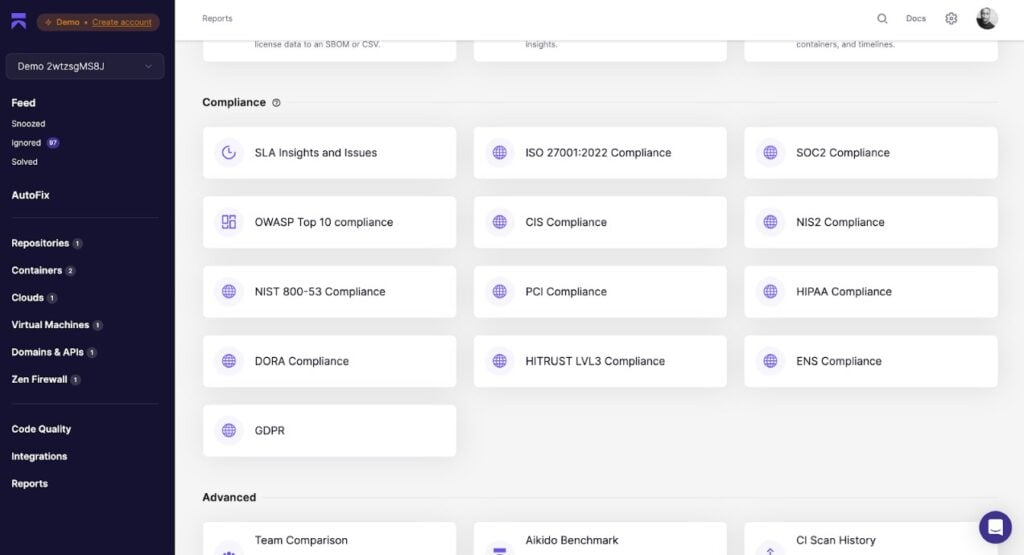Open Repositories in sidebar
Image resolution: width=1024 pixels, height=555 pixels.
(x=40, y=243)
